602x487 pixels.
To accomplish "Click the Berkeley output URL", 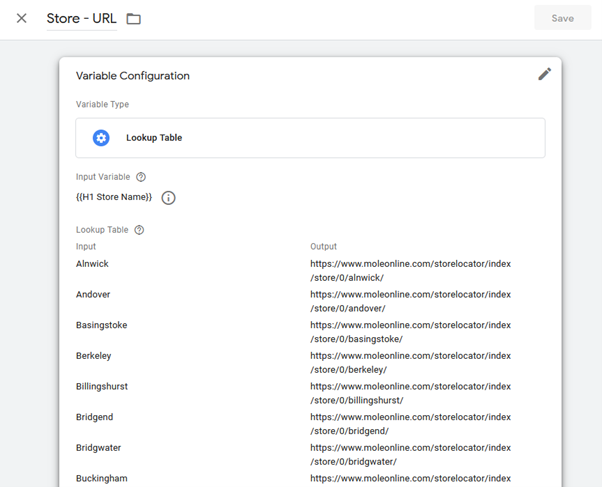I will 410,362.
